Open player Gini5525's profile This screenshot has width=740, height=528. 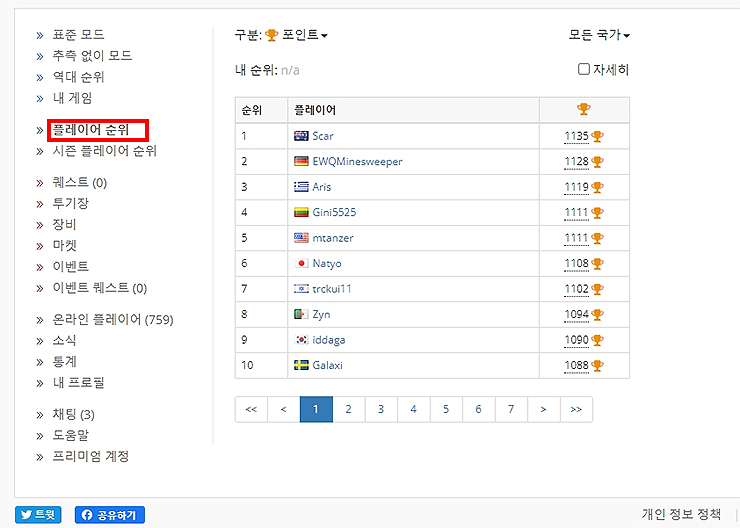coord(334,213)
